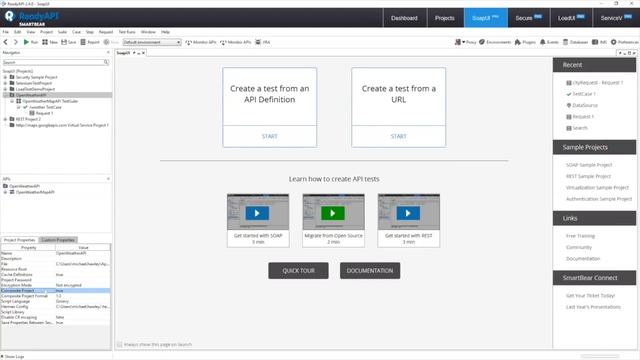
Task: Select the Custom Properties tab
Action: (x=58, y=240)
